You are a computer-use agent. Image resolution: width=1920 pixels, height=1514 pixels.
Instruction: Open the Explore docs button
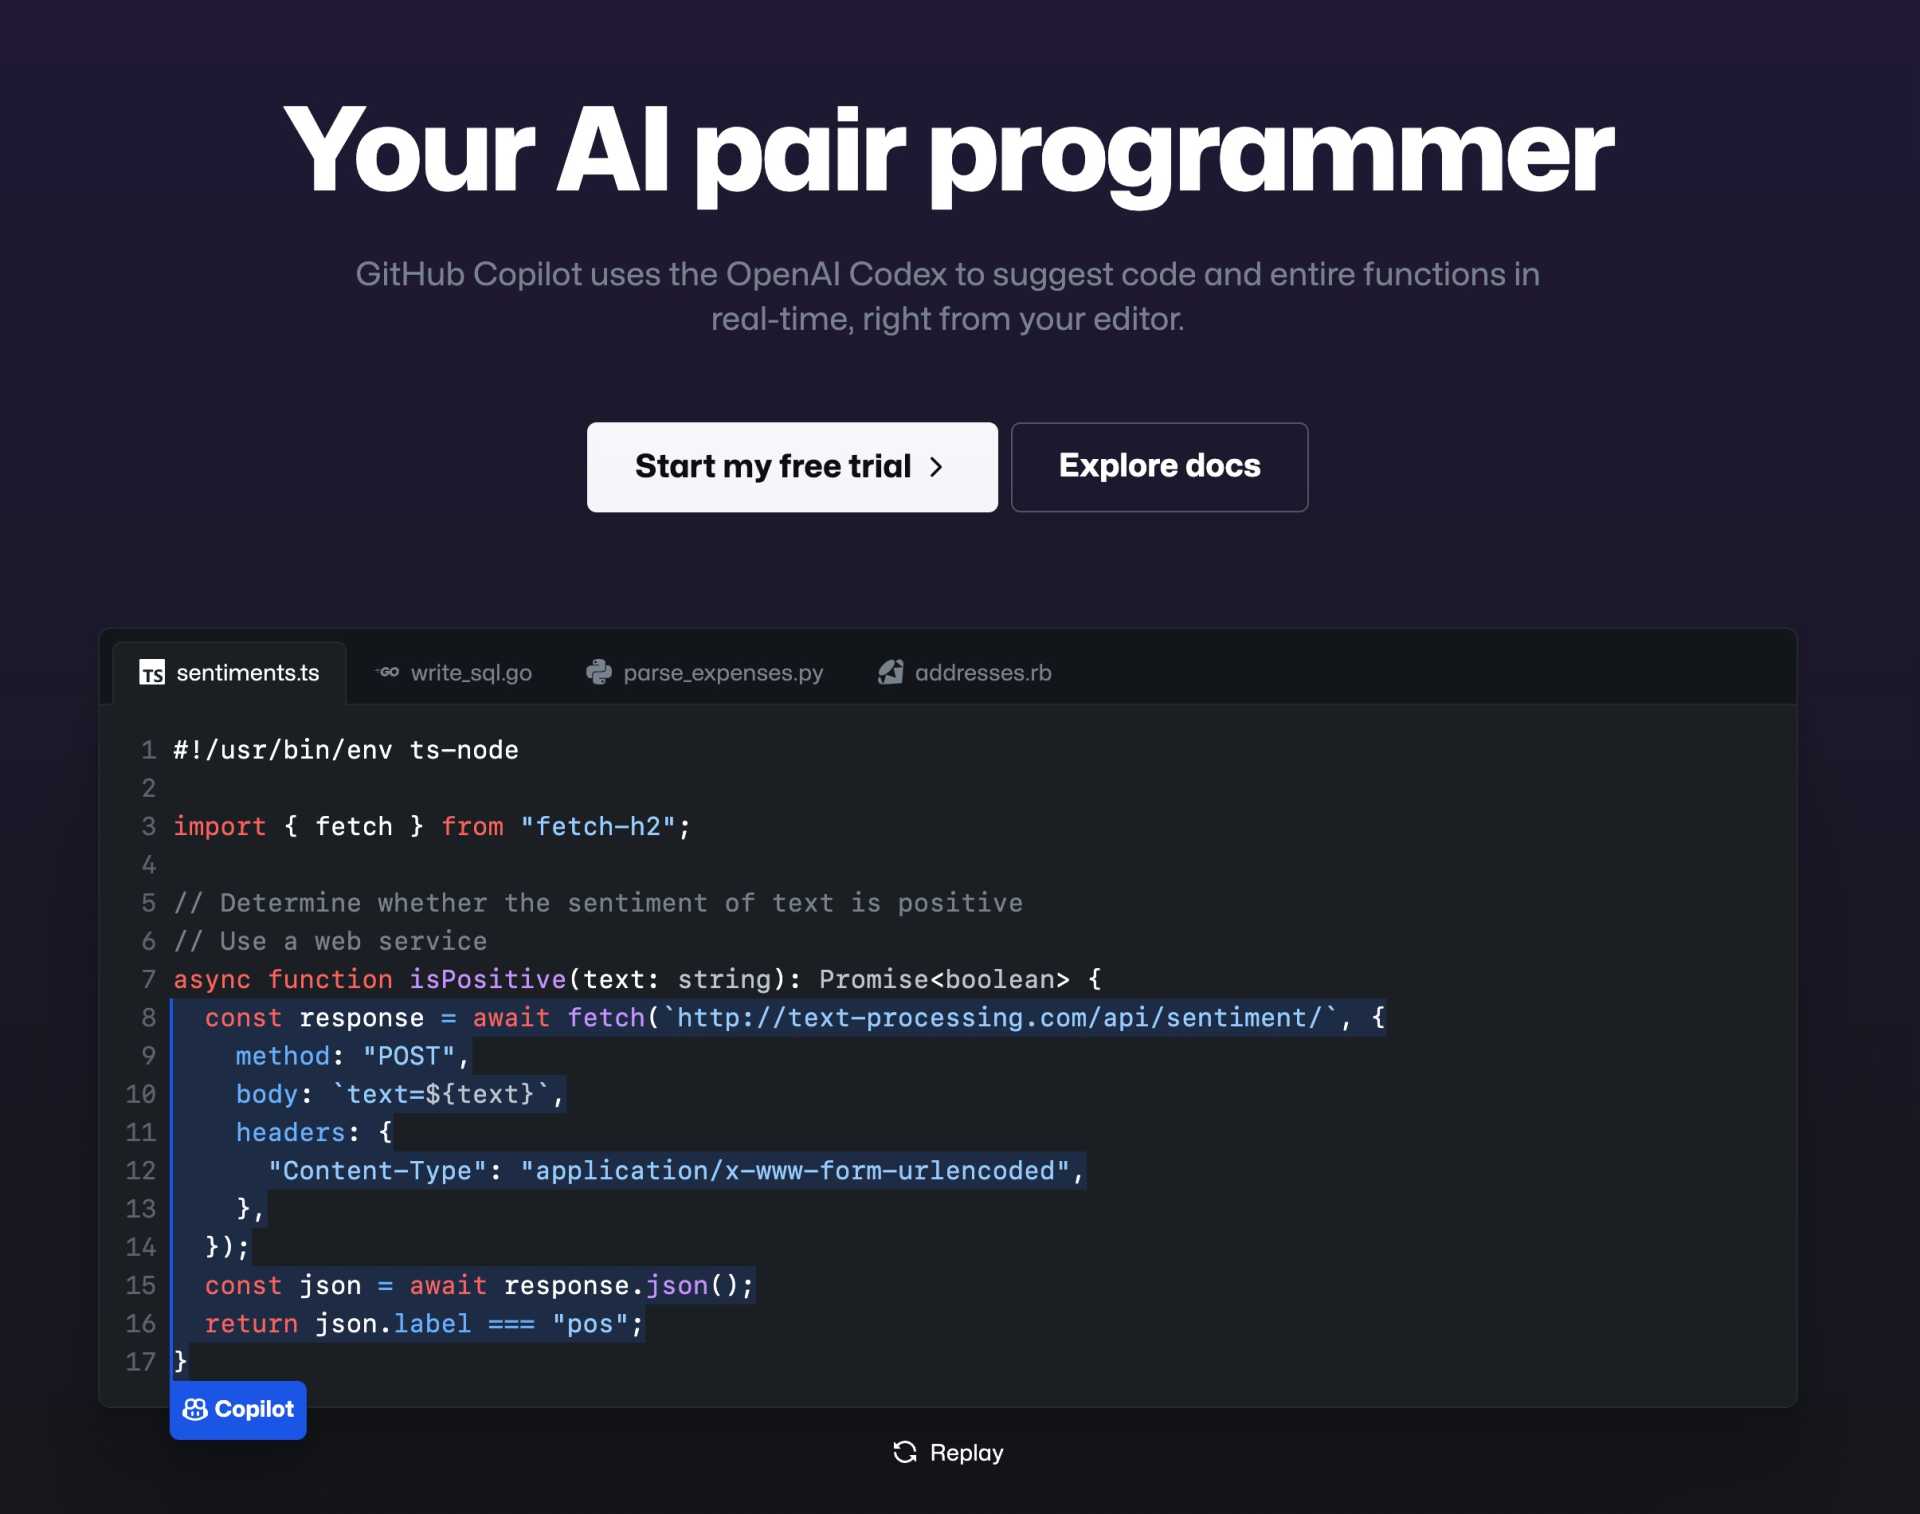pos(1159,467)
